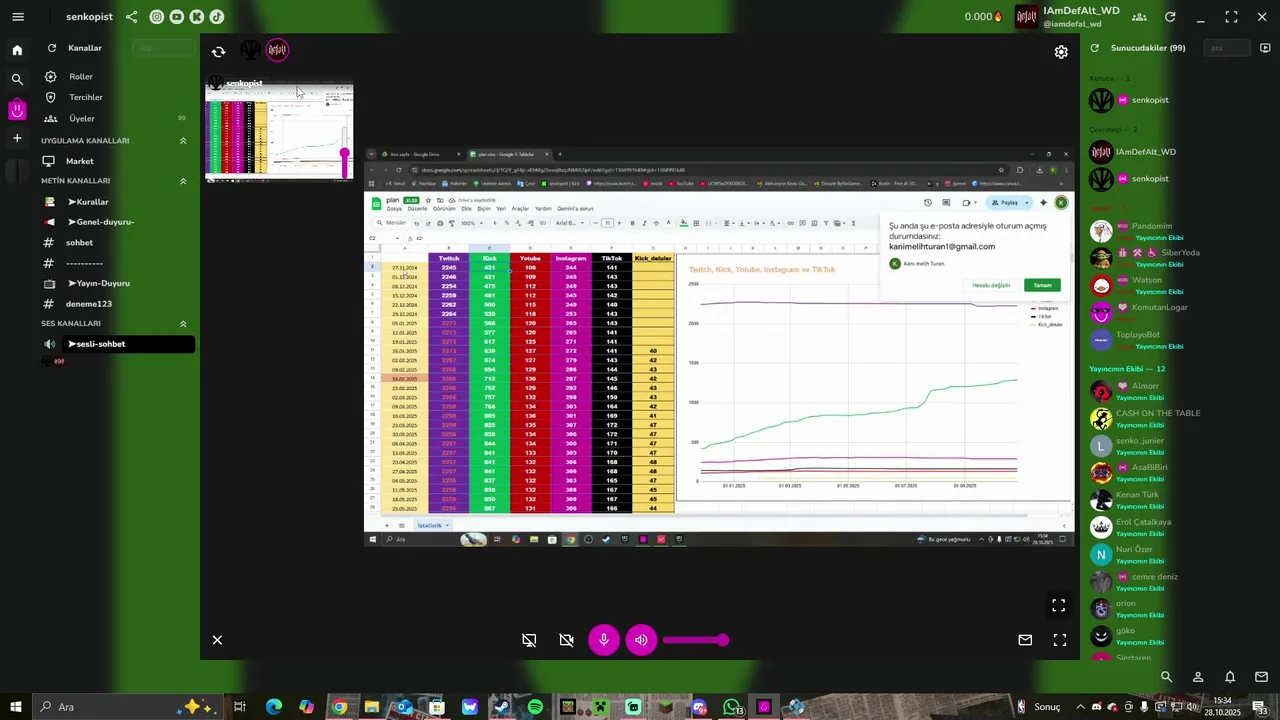
Task: Click Windows Start button
Action: [15, 707]
